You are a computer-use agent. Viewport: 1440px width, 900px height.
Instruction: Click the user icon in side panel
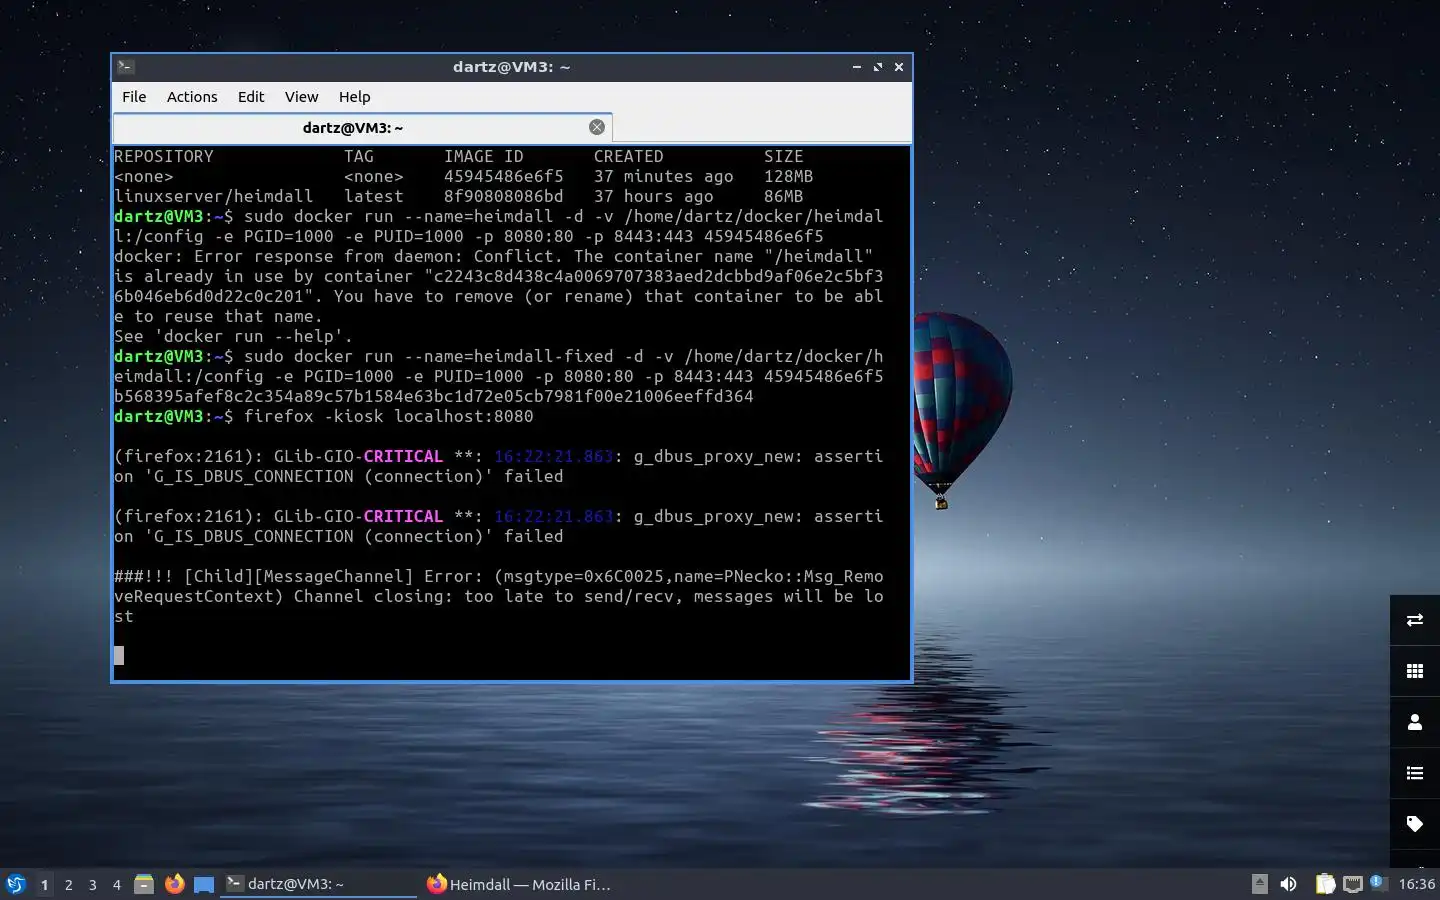point(1415,722)
